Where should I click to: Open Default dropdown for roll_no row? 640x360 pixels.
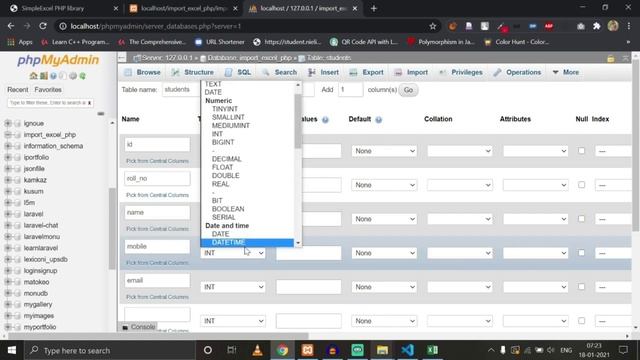[384, 185]
